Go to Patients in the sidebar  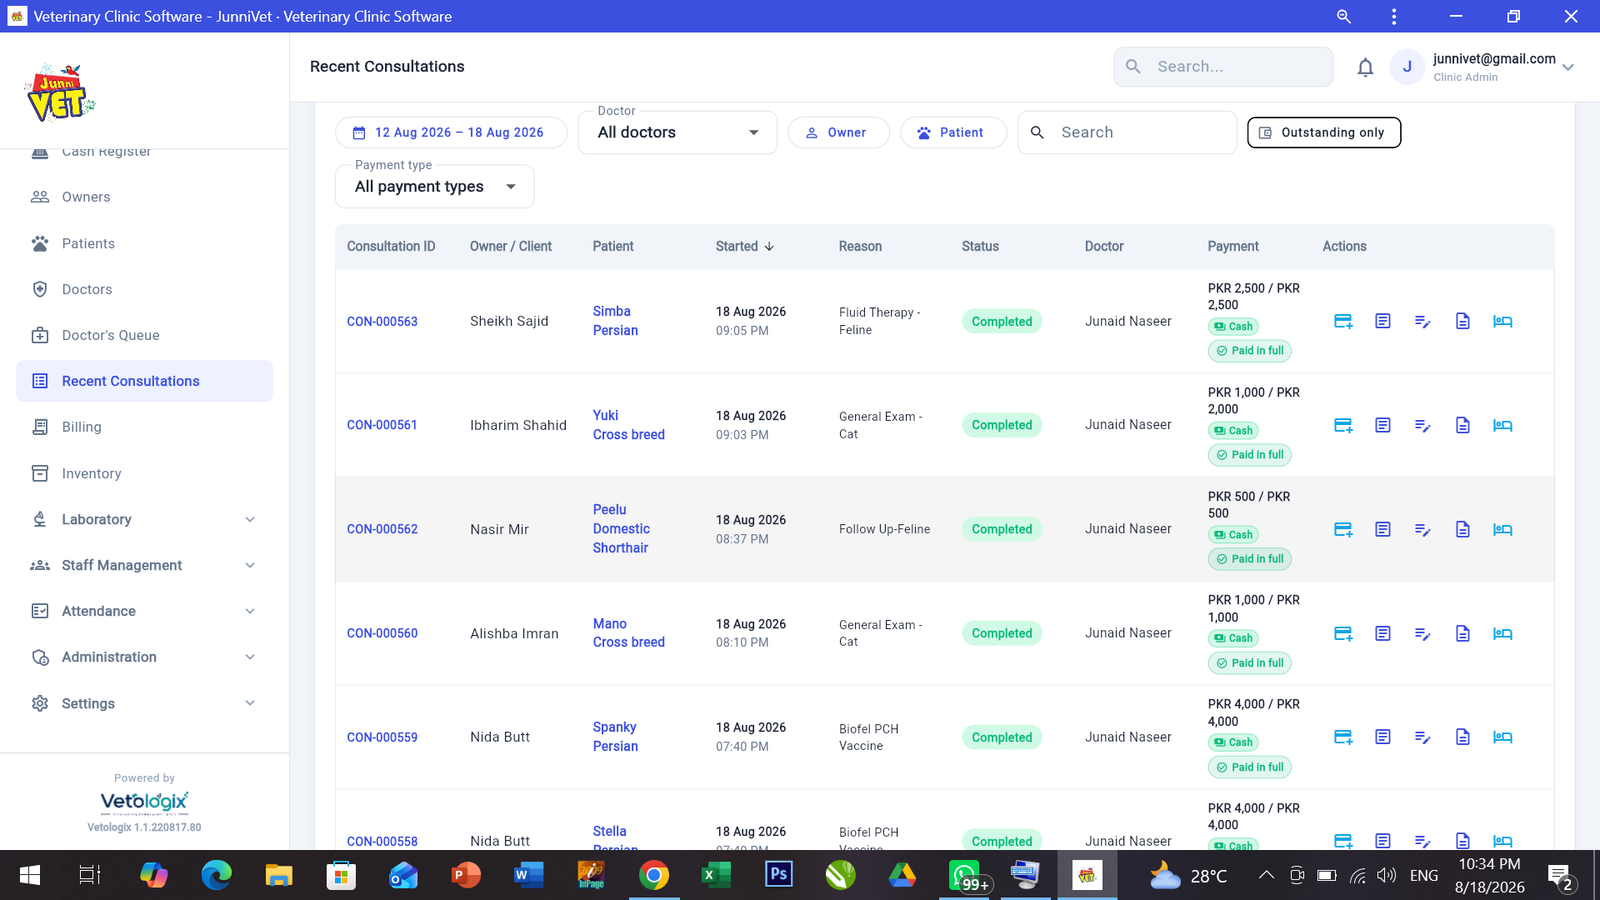point(144,243)
